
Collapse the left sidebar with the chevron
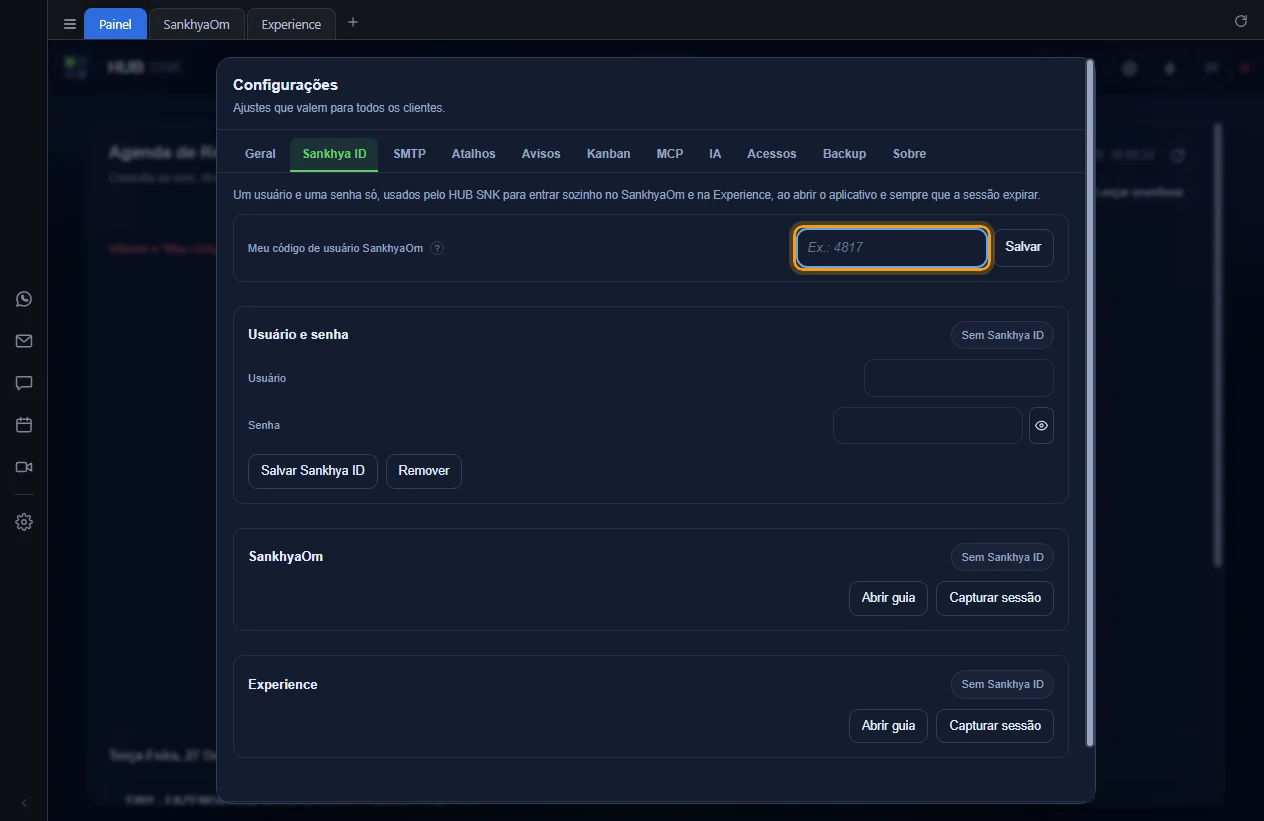(x=24, y=803)
